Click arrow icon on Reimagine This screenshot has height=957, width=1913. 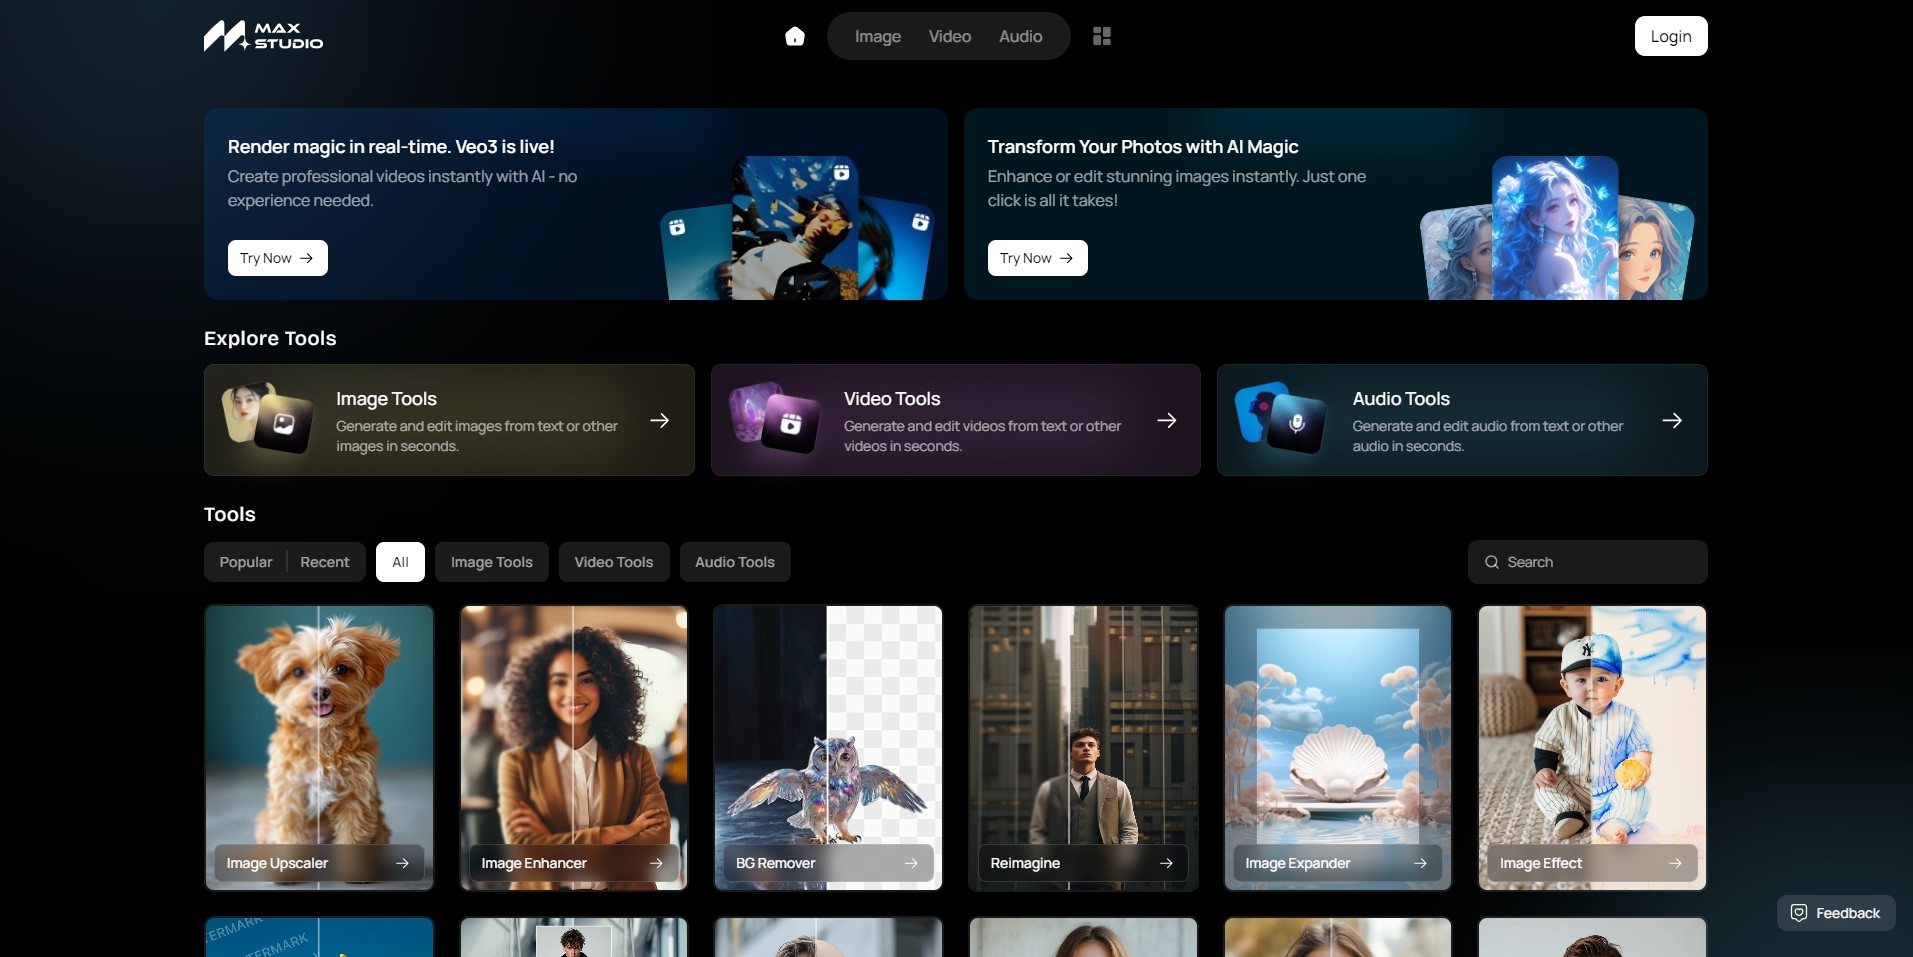click(1166, 863)
